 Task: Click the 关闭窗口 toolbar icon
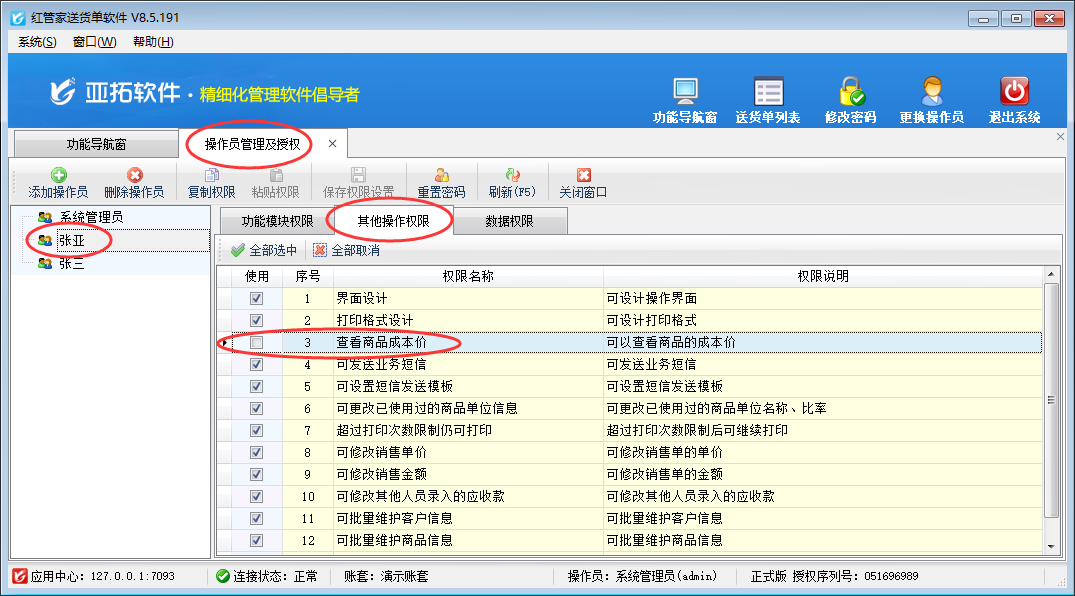pyautogui.click(x=583, y=176)
